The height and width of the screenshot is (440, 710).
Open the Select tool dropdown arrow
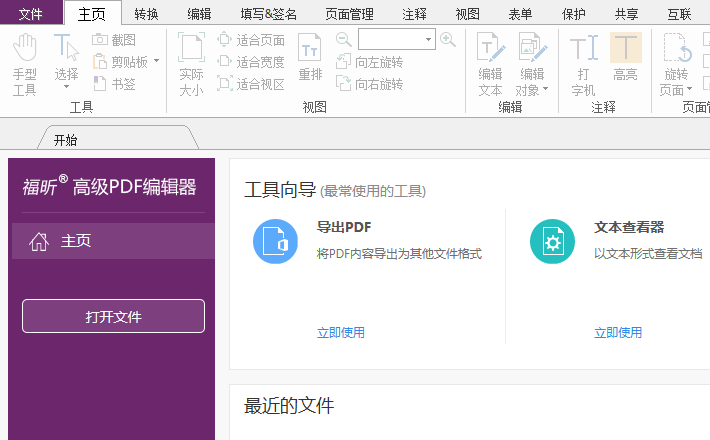point(66,86)
